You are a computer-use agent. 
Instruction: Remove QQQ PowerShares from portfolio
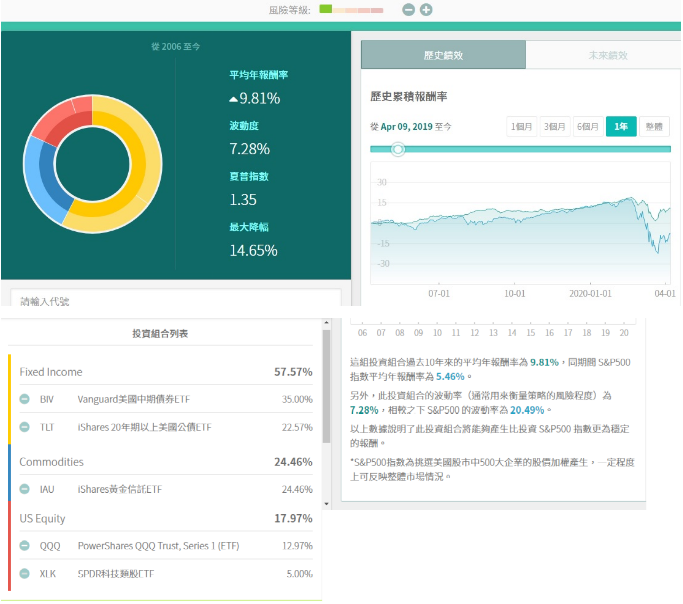(24, 546)
